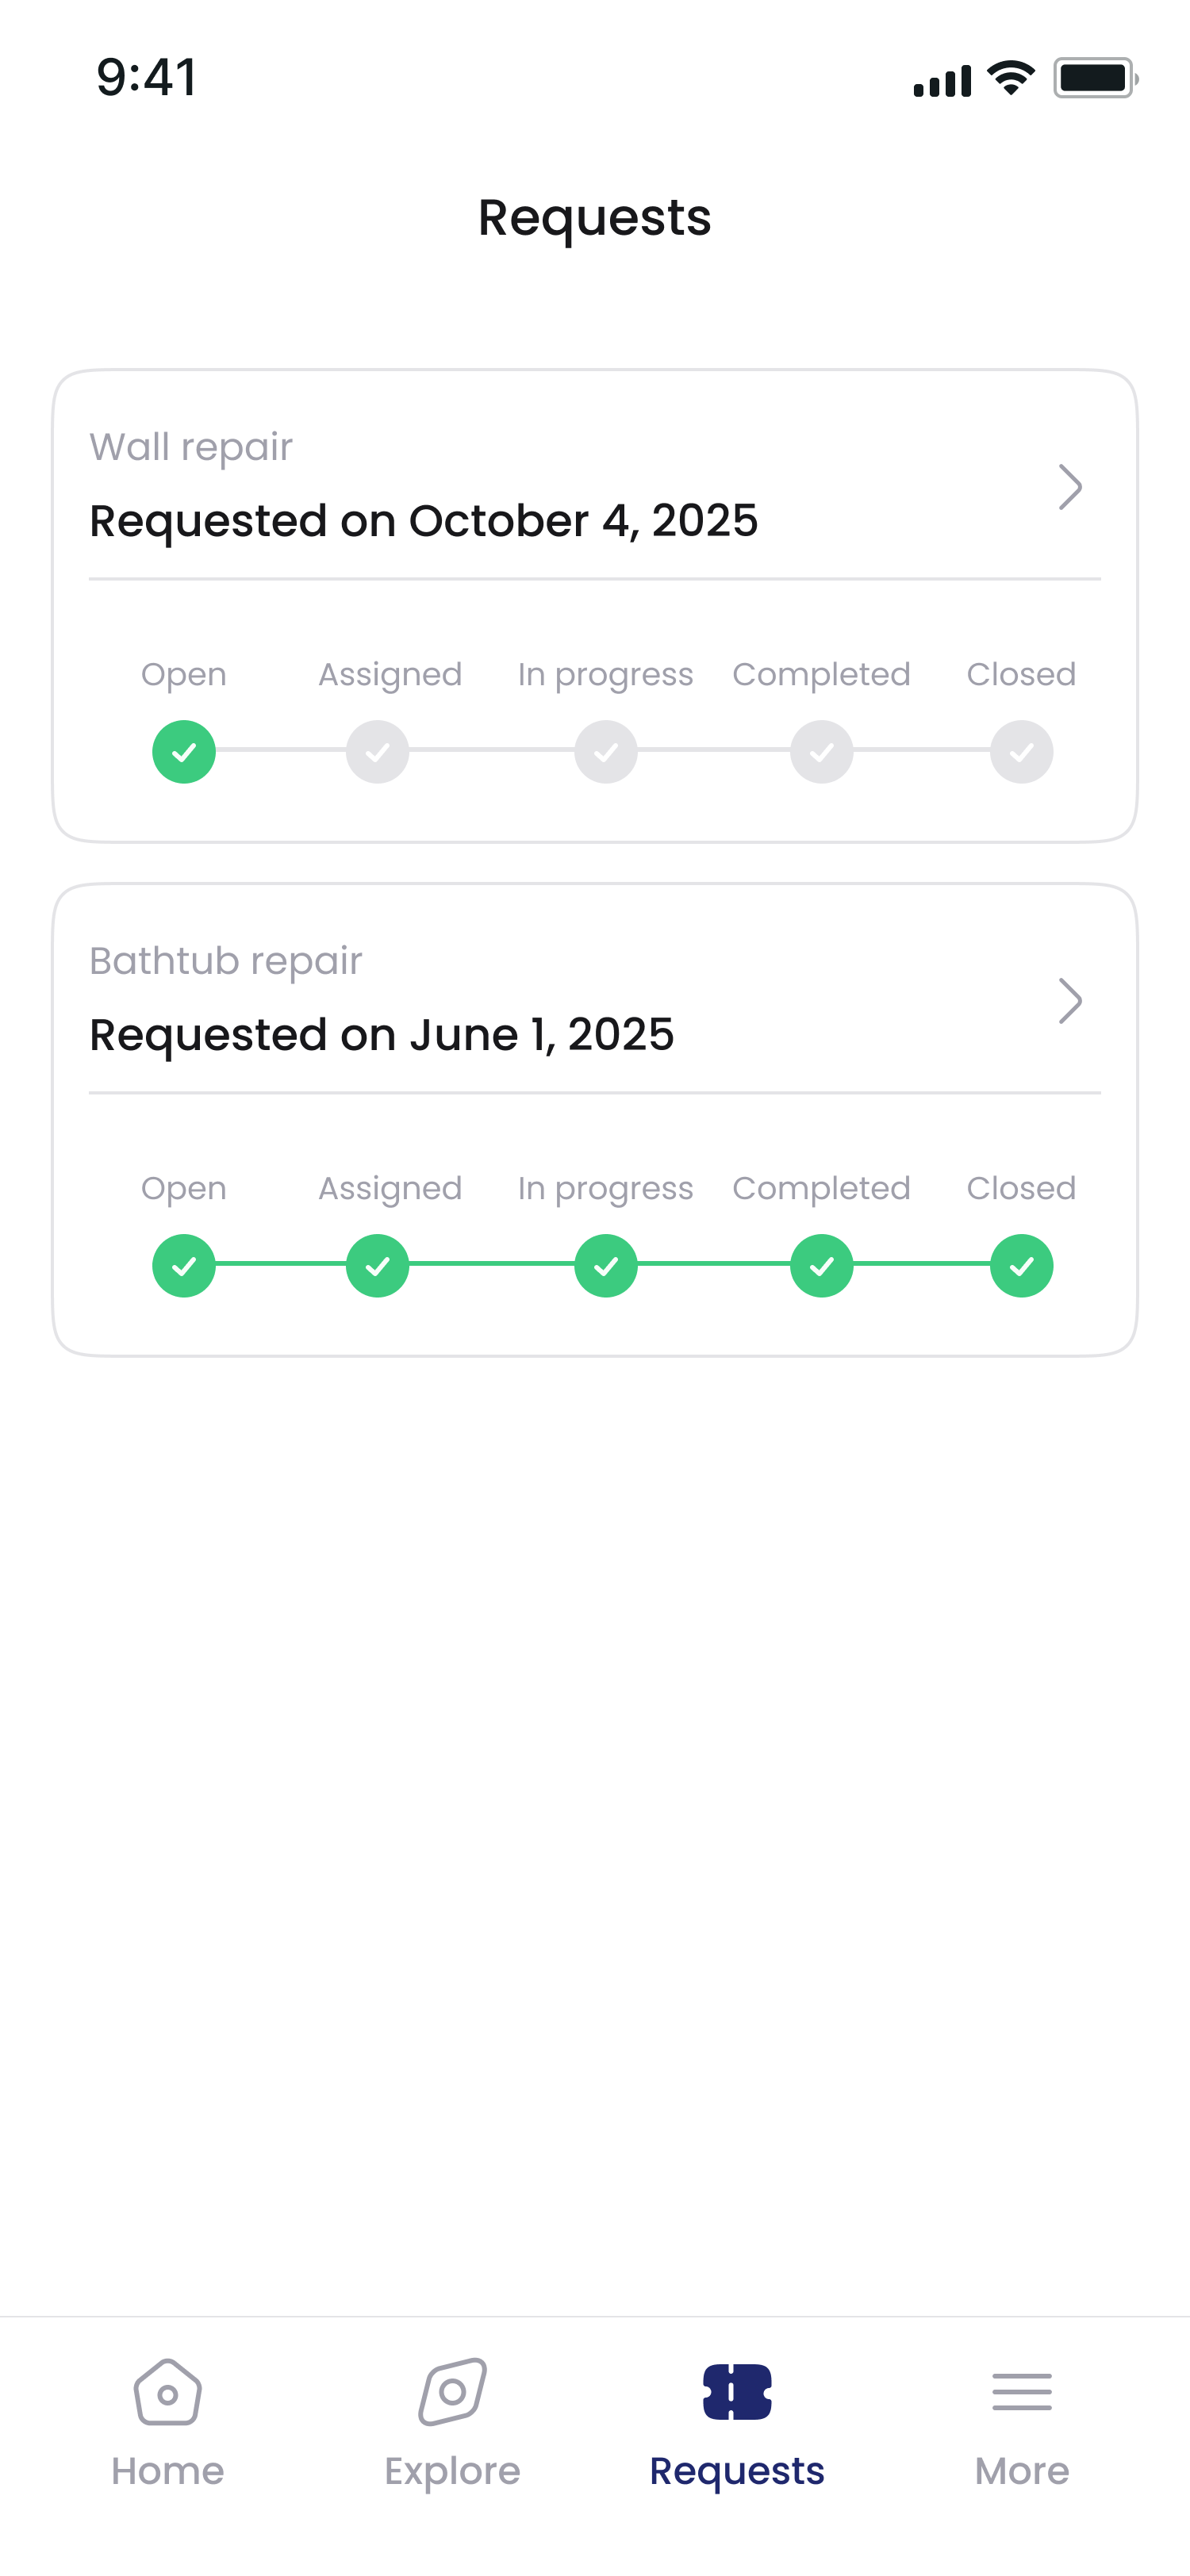The height and width of the screenshot is (2576, 1190).
Task: Toggle Wall repair's In progress step checkmark
Action: 606,752
